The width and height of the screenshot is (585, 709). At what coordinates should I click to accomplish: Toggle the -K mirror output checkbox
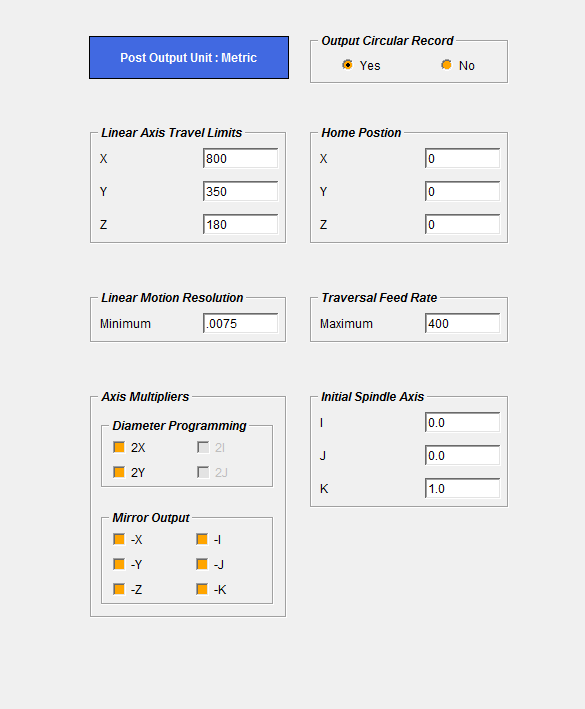(202, 589)
